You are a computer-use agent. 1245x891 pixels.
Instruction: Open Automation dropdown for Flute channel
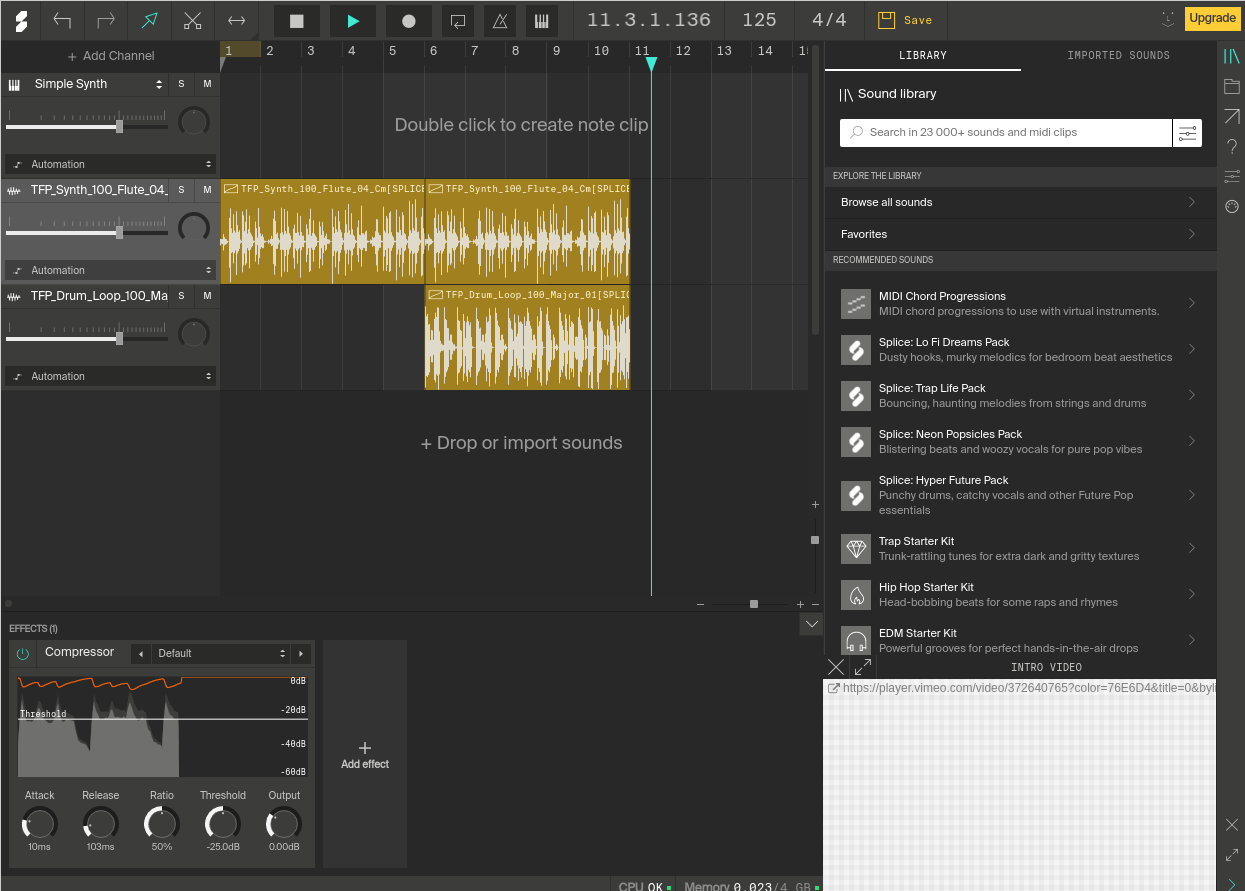[110, 270]
